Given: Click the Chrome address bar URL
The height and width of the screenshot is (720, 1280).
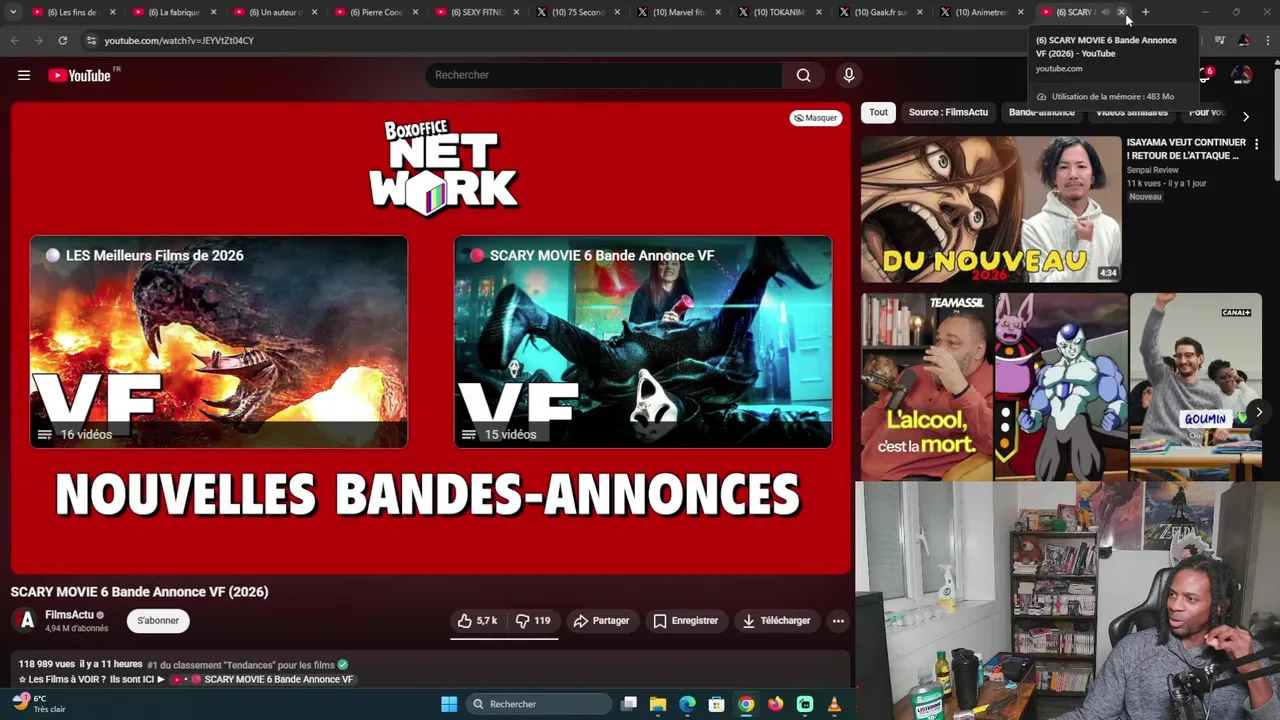Looking at the screenshot, I should coord(179,40).
